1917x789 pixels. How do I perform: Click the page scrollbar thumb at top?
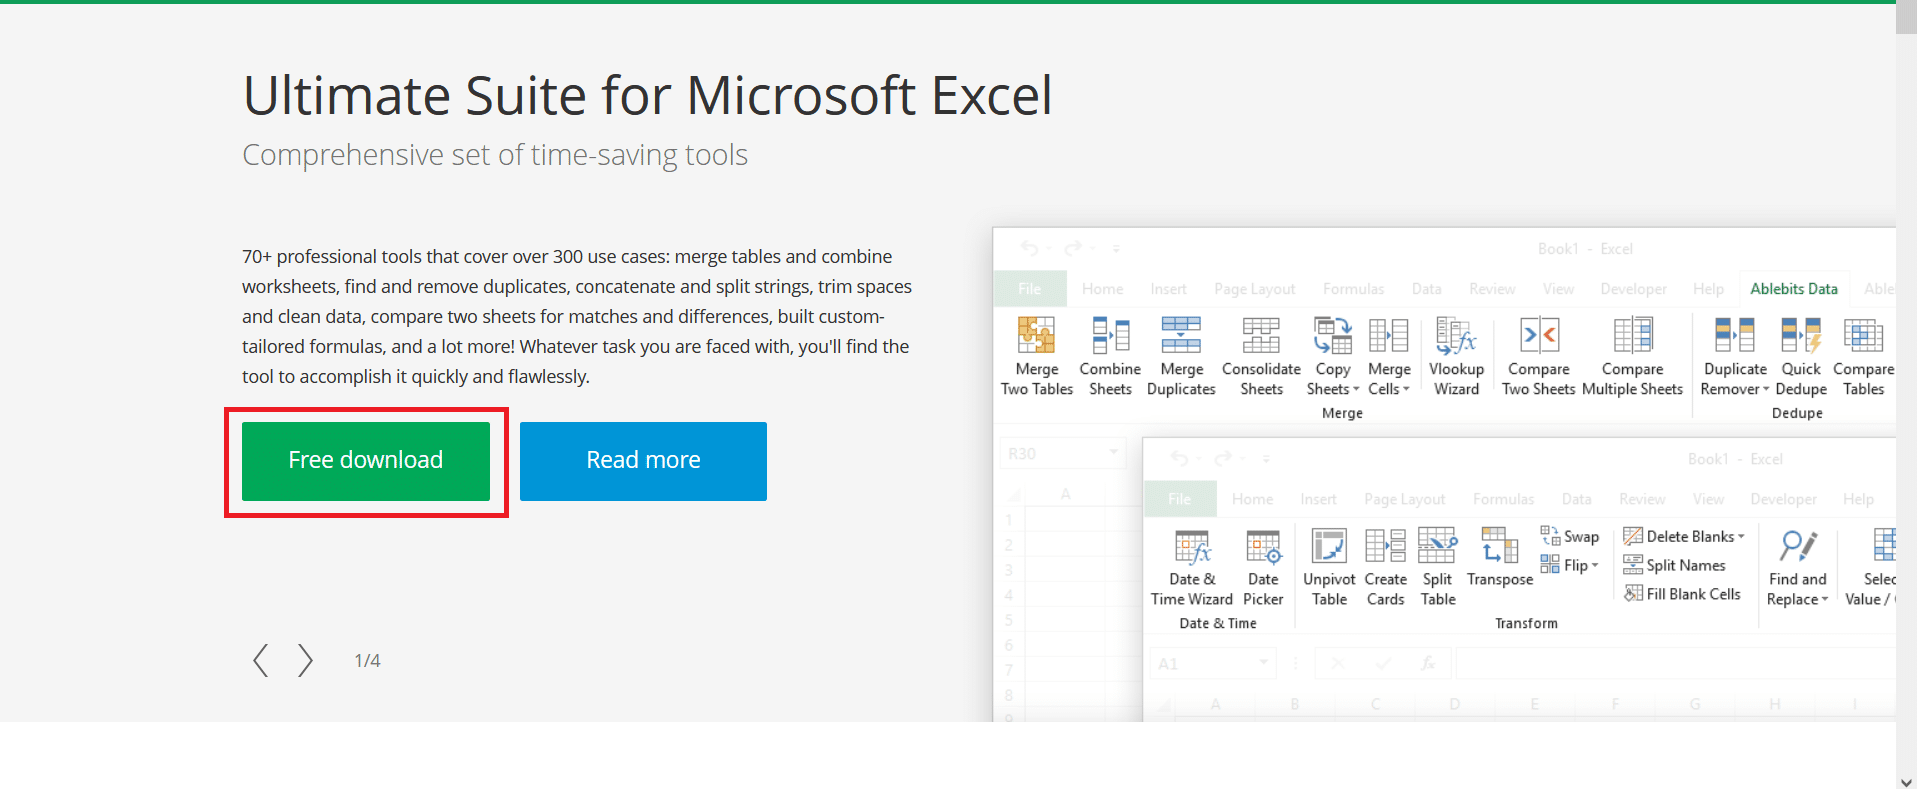pyautogui.click(x=1906, y=19)
